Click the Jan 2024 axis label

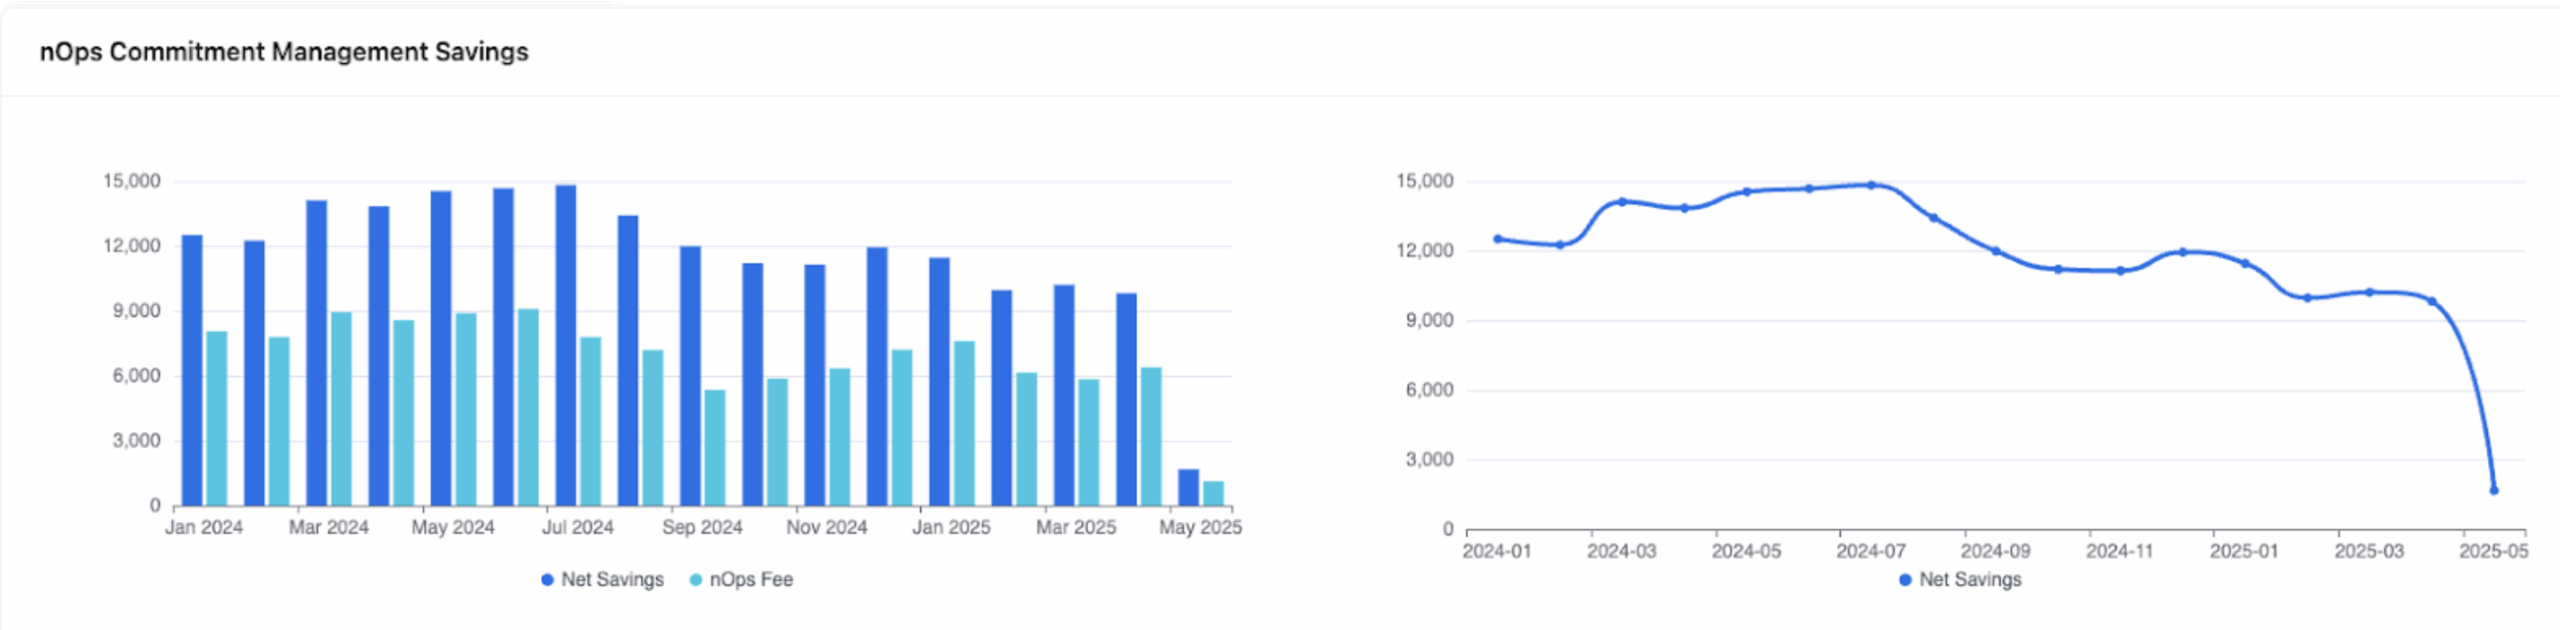pyautogui.click(x=204, y=527)
